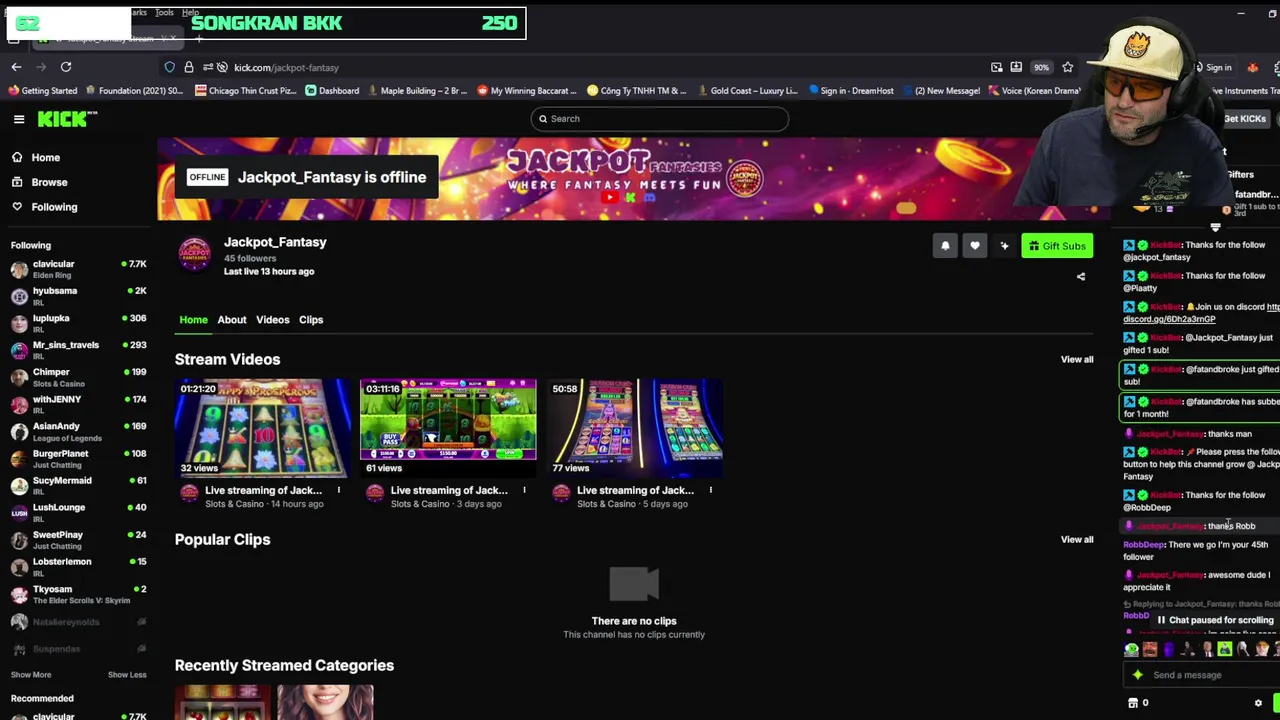Open options for the 3 days ago video
Viewport: 1280px width, 720px height.
(524, 490)
